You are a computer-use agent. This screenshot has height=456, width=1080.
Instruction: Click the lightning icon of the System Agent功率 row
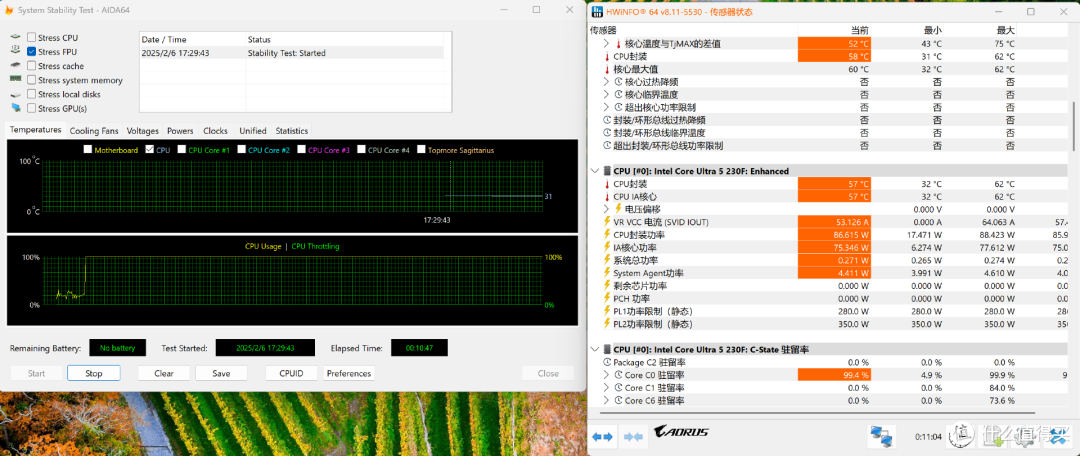607,273
